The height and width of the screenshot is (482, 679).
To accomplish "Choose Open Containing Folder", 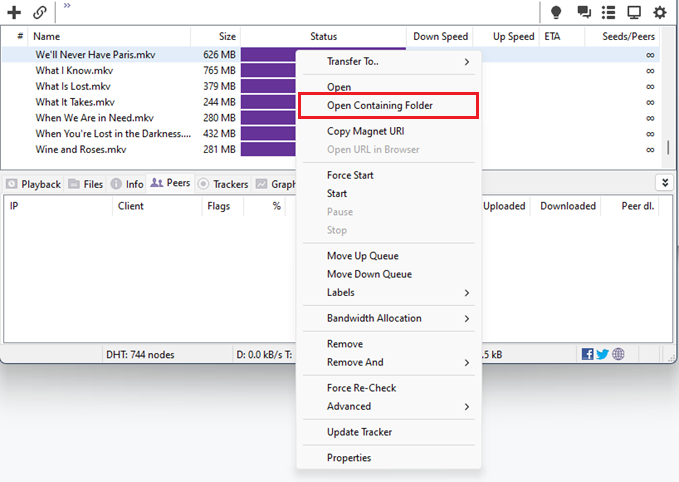I will (389, 105).
